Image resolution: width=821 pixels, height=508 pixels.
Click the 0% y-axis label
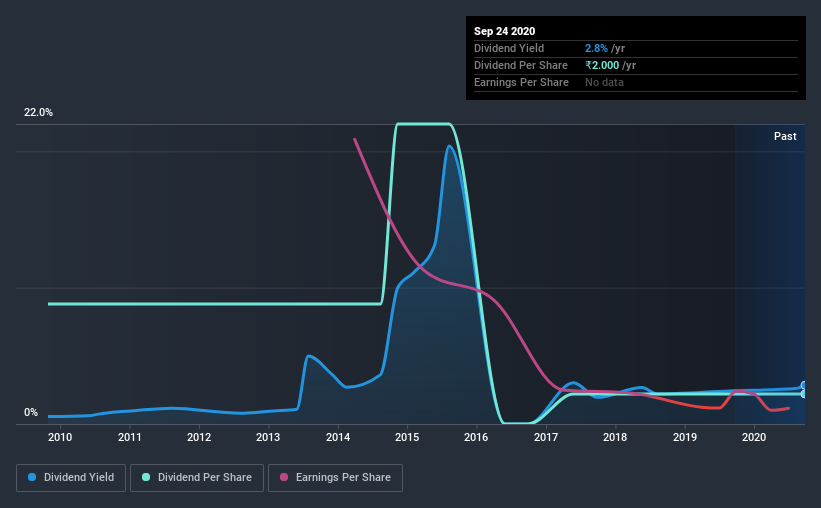pos(31,413)
